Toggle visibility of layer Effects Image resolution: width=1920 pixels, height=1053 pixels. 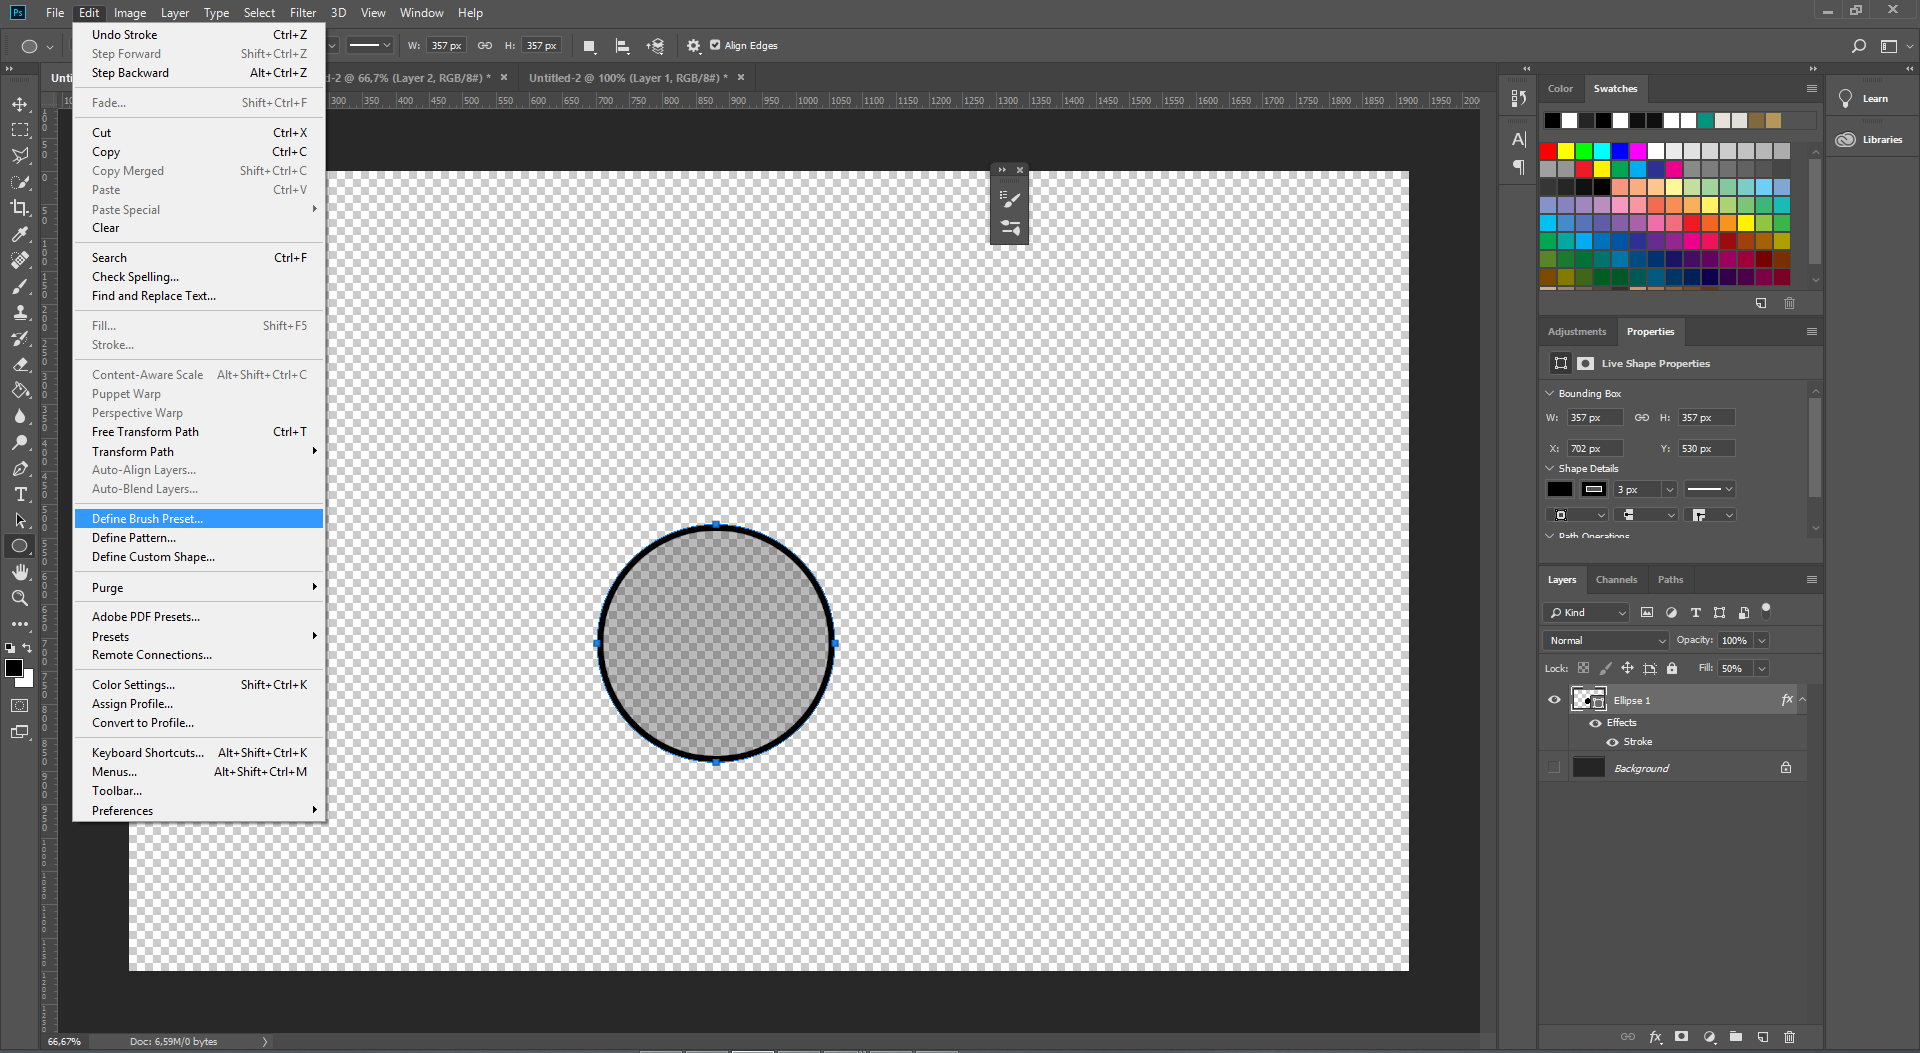point(1595,723)
